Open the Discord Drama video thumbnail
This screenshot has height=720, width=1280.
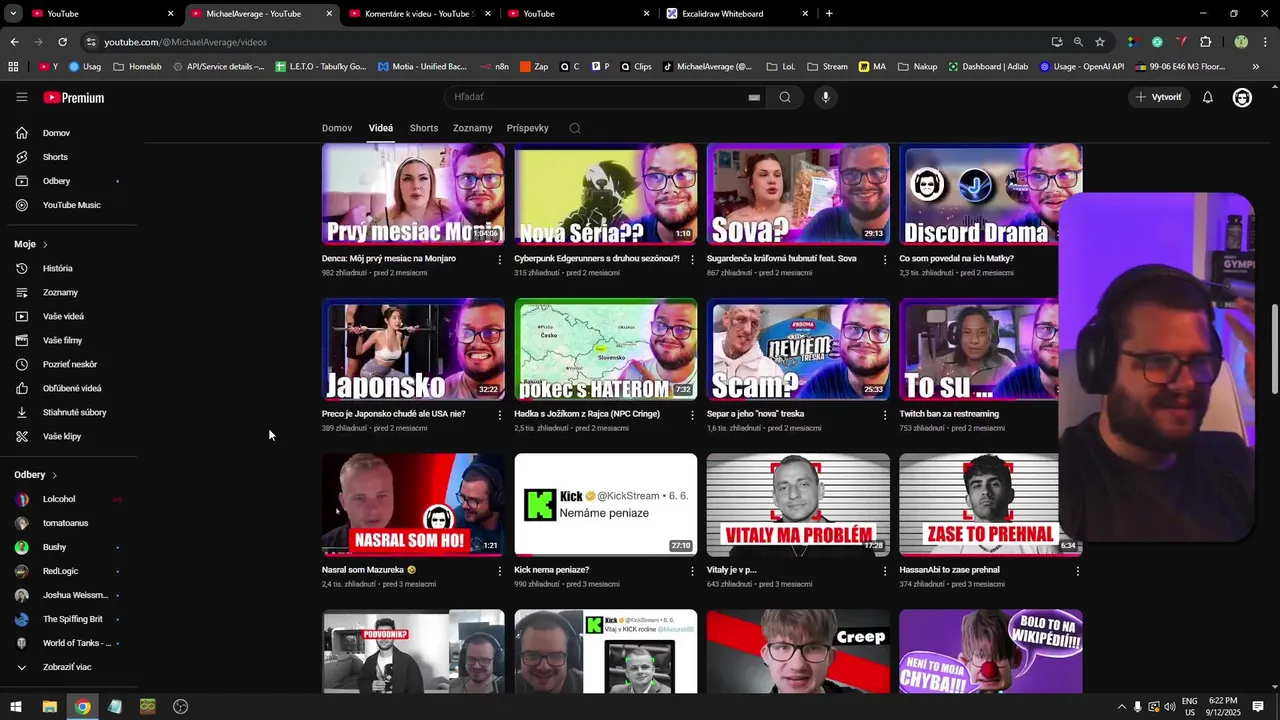990,194
